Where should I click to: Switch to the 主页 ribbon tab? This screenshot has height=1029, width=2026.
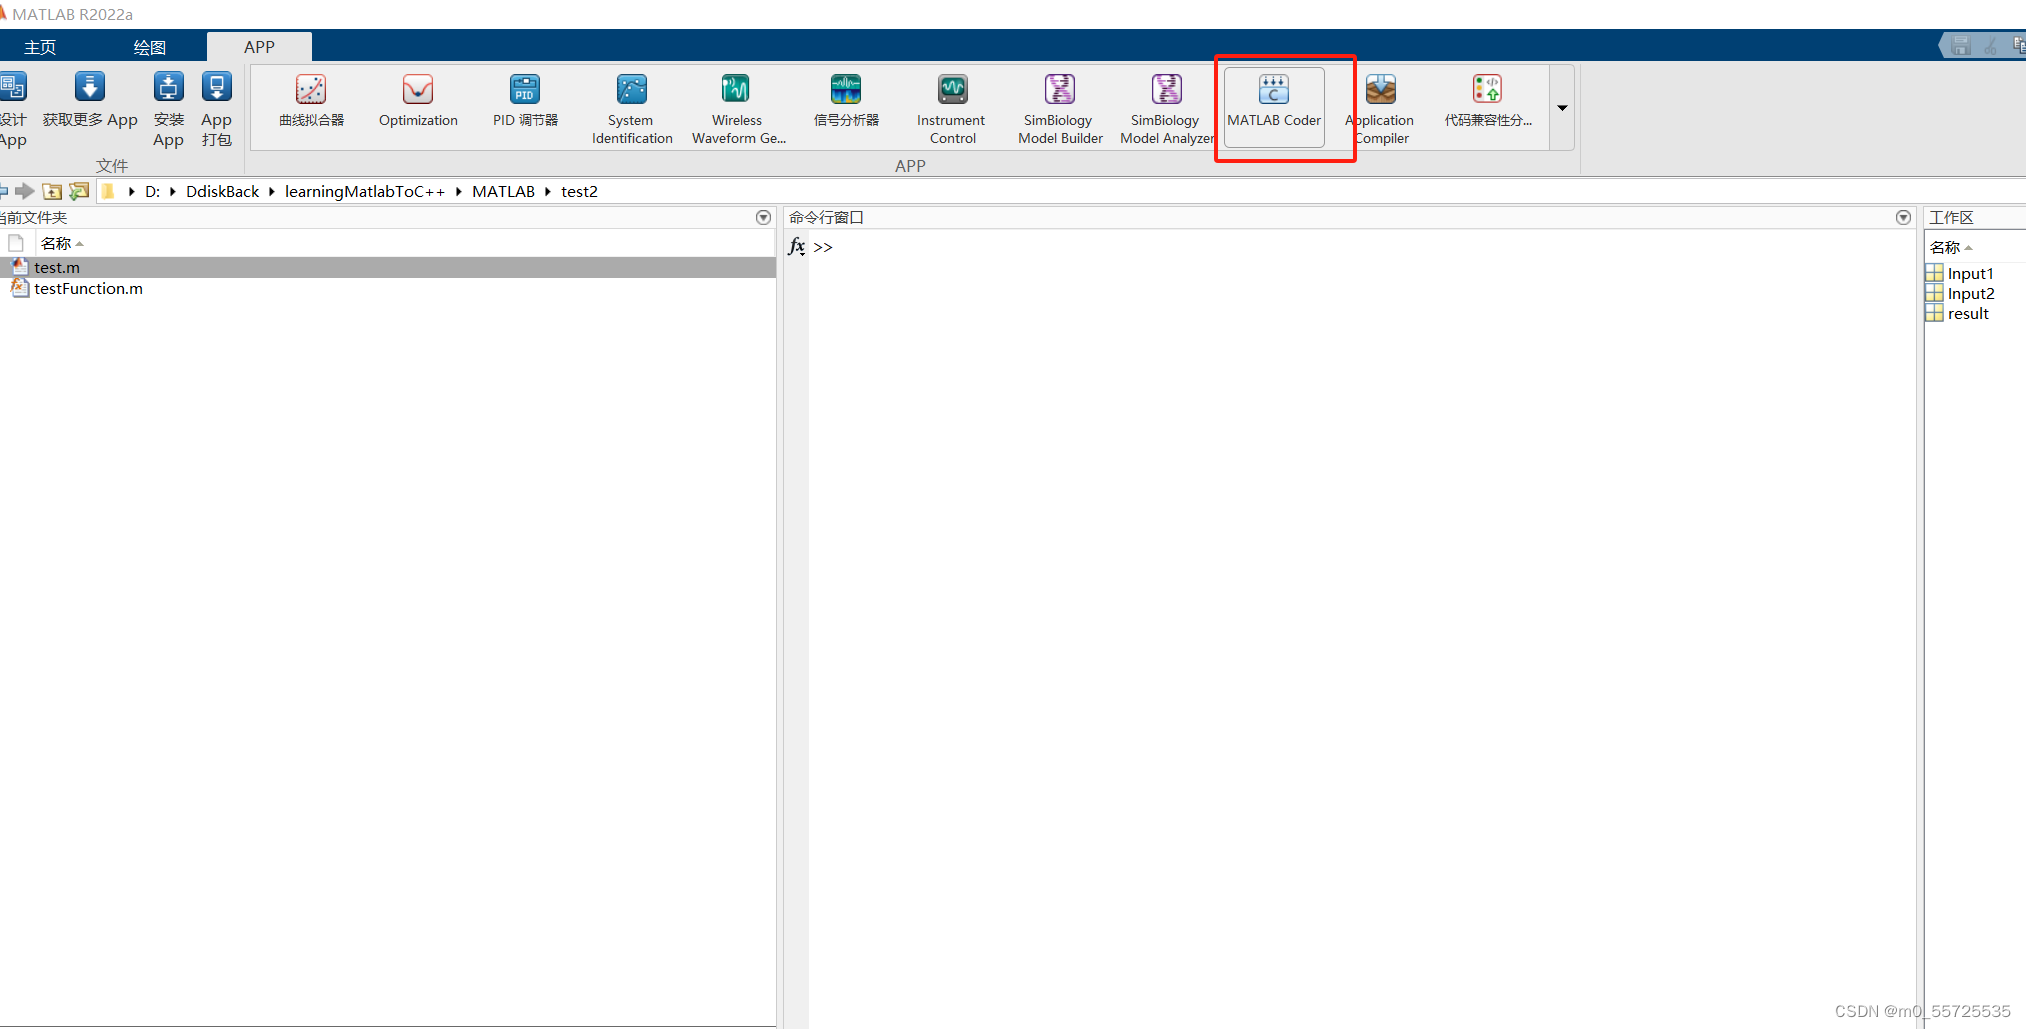point(39,46)
